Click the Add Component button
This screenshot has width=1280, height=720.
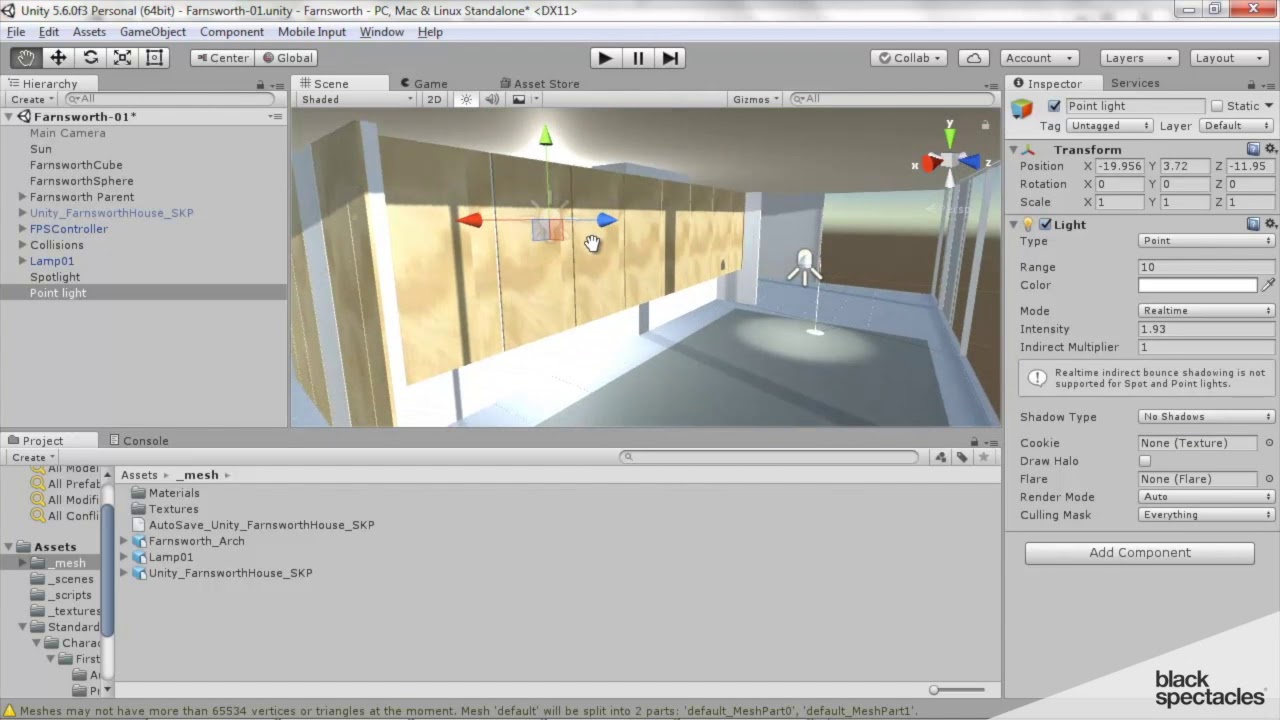click(1140, 553)
